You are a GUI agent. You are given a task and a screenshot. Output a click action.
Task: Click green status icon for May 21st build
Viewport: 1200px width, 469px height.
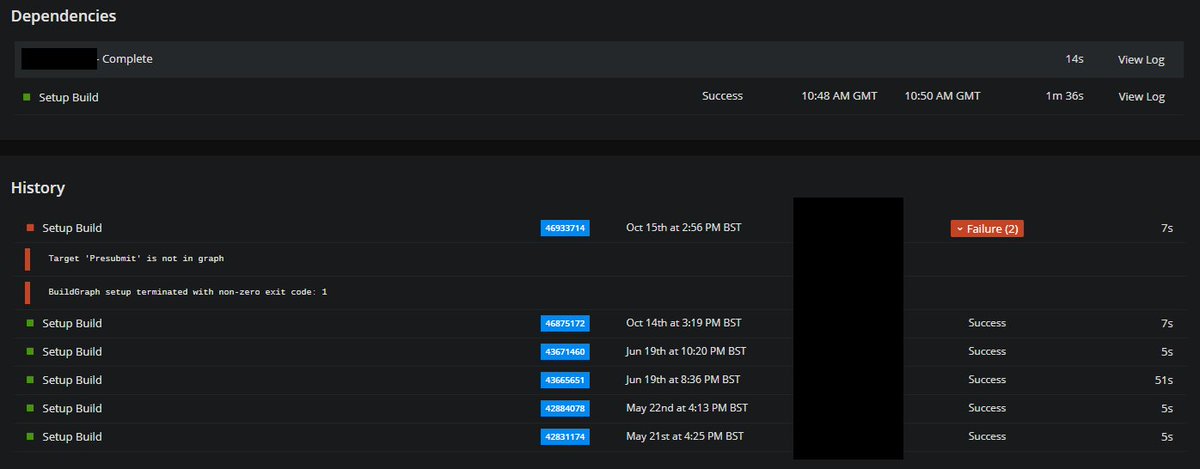[30, 437]
